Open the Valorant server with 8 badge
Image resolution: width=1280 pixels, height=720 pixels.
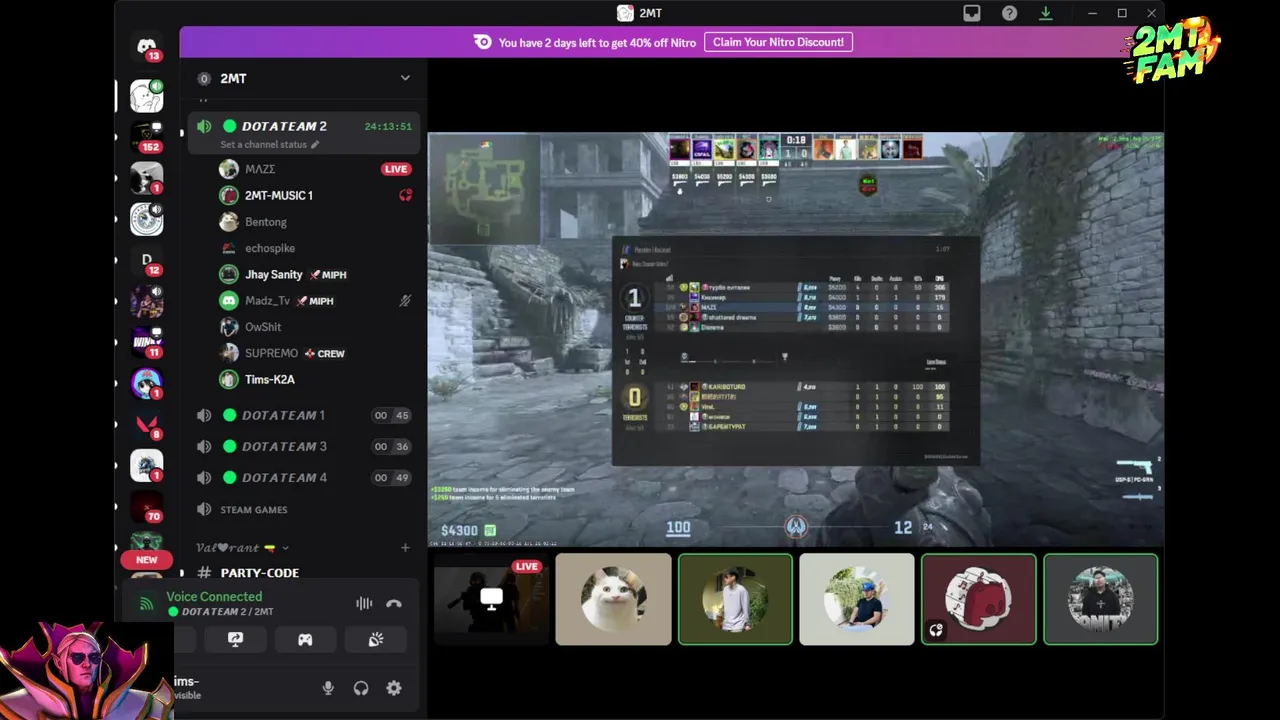click(147, 424)
